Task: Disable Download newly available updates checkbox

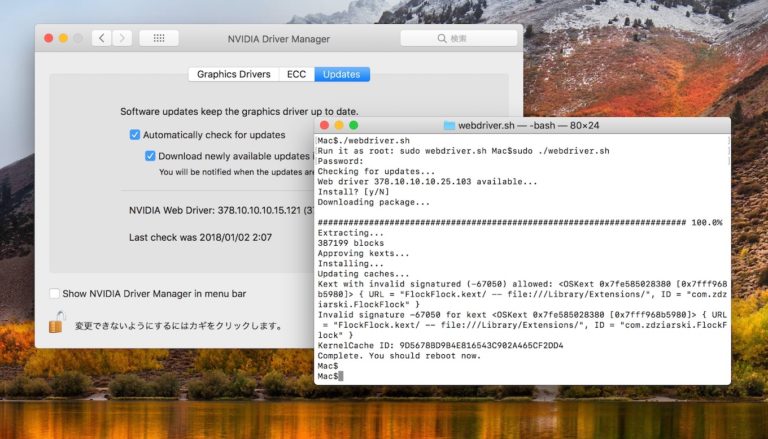Action: click(150, 156)
